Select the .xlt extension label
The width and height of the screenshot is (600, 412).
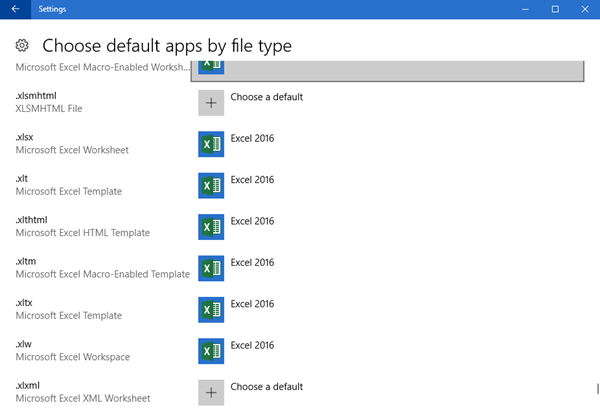pyautogui.click(x=22, y=178)
